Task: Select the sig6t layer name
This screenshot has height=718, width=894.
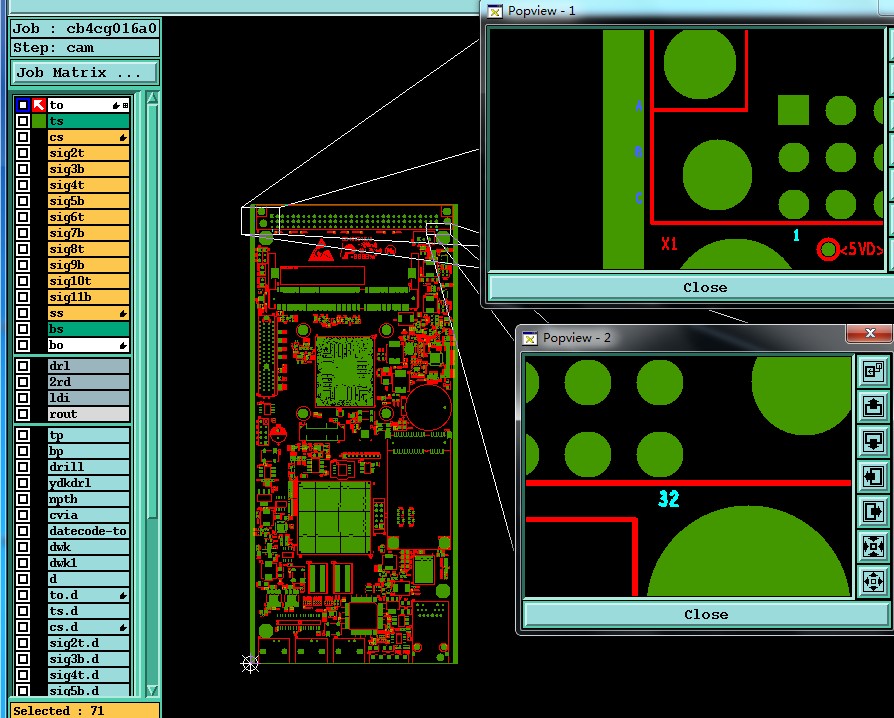Action: point(88,217)
